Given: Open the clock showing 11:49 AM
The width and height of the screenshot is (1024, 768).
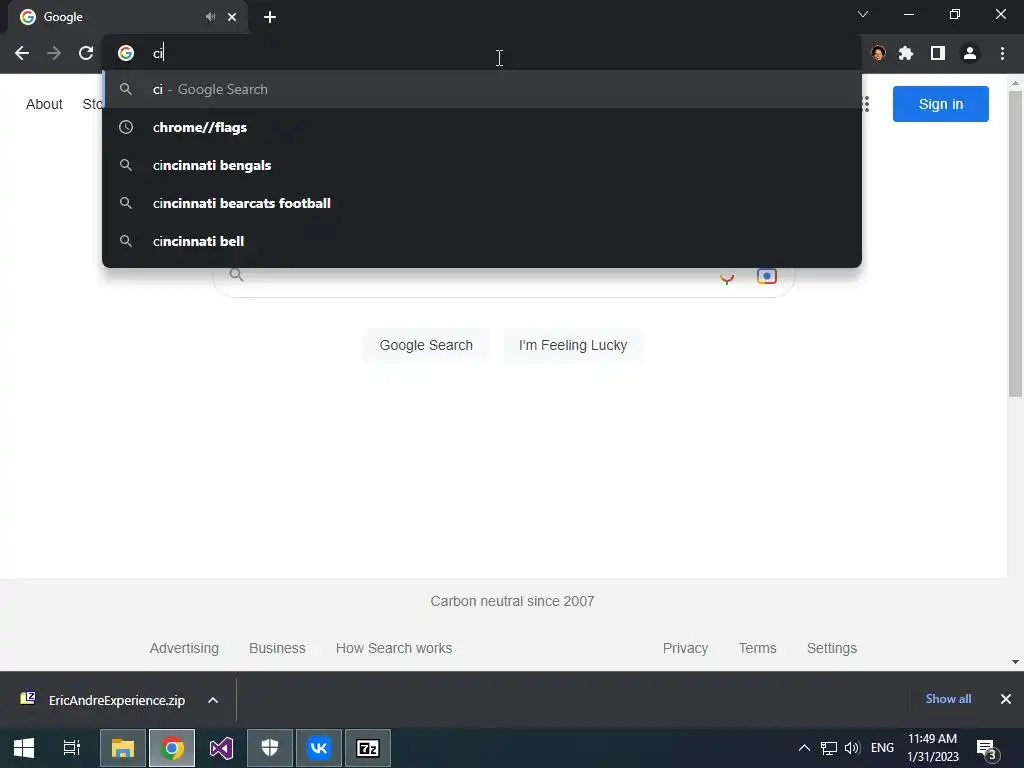Looking at the screenshot, I should pyautogui.click(x=933, y=748).
